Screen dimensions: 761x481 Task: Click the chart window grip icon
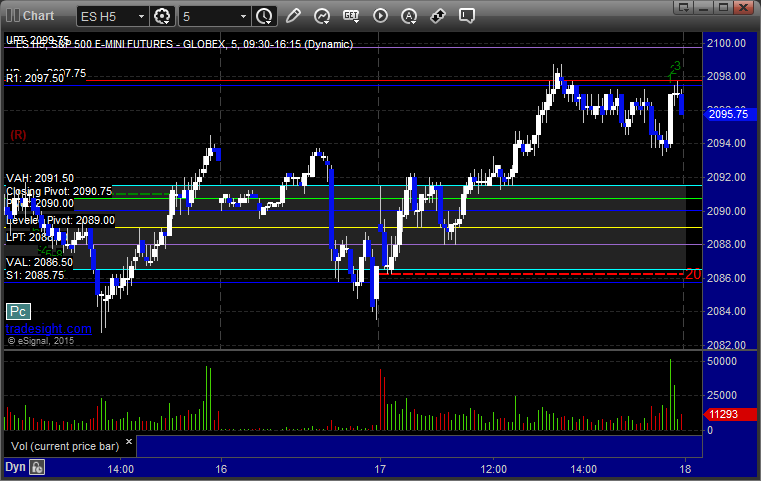pyautogui.click(x=13, y=16)
